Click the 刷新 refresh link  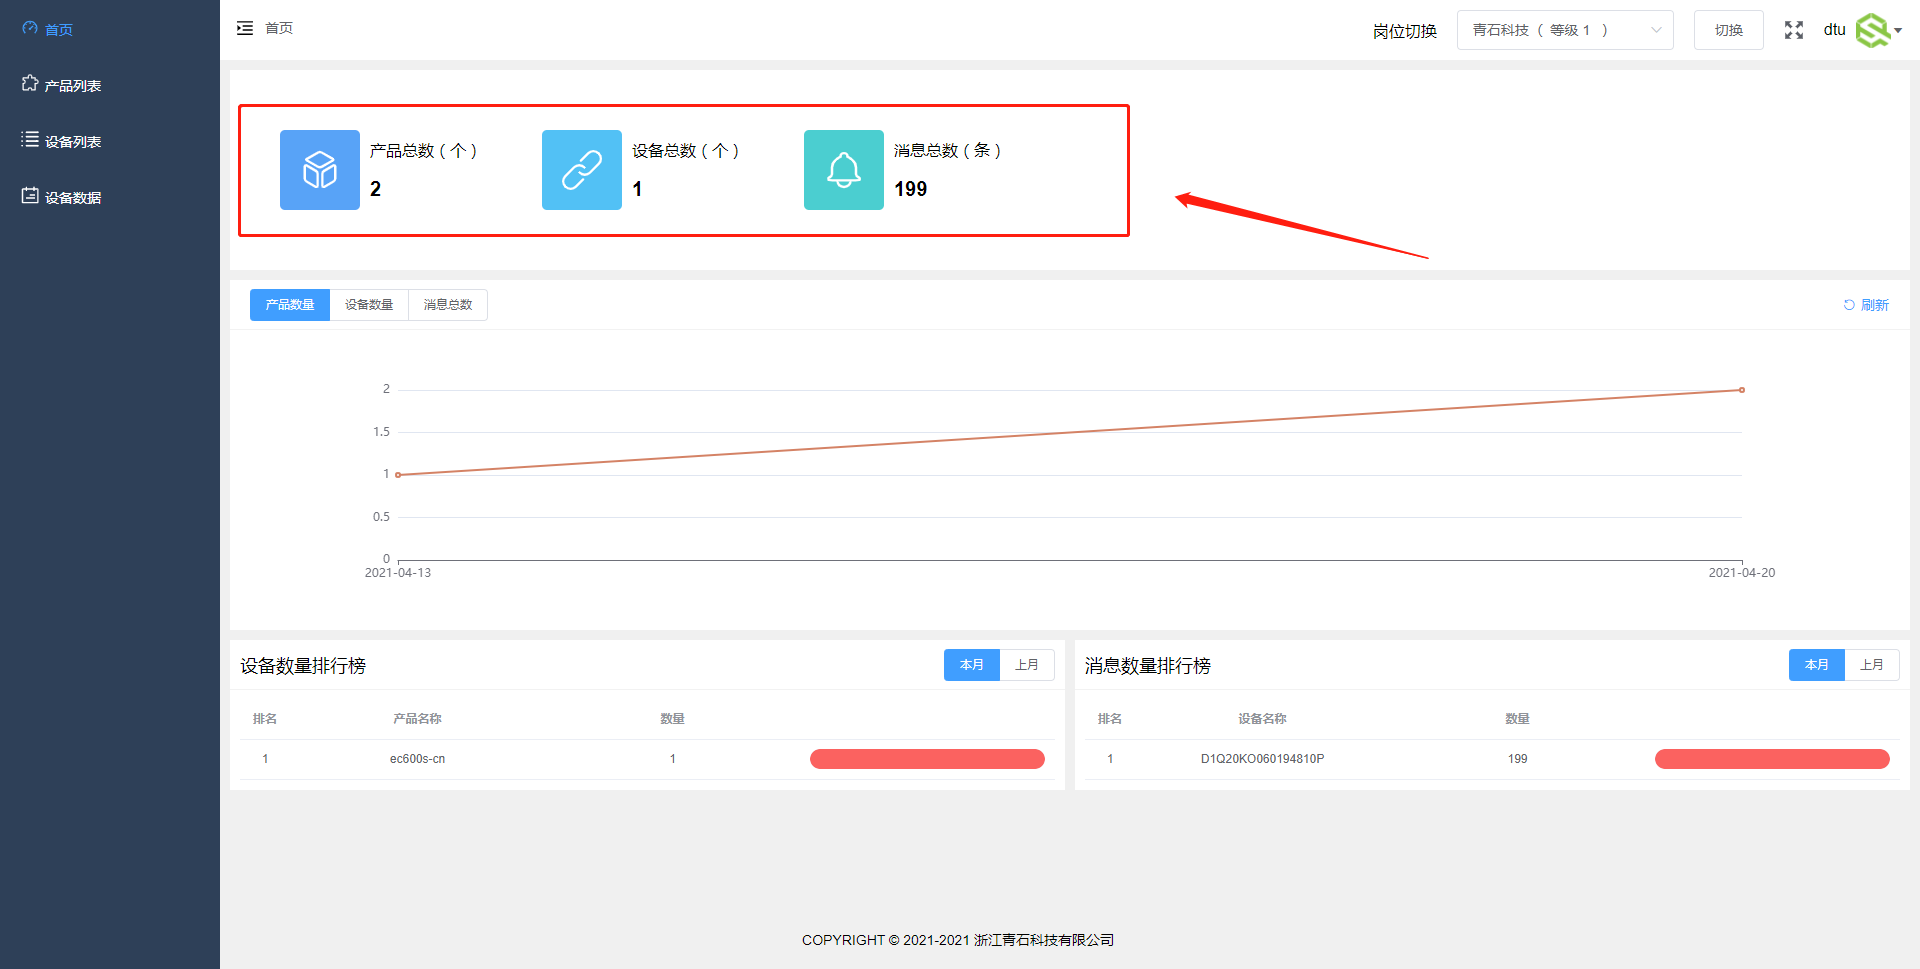(x=1866, y=305)
